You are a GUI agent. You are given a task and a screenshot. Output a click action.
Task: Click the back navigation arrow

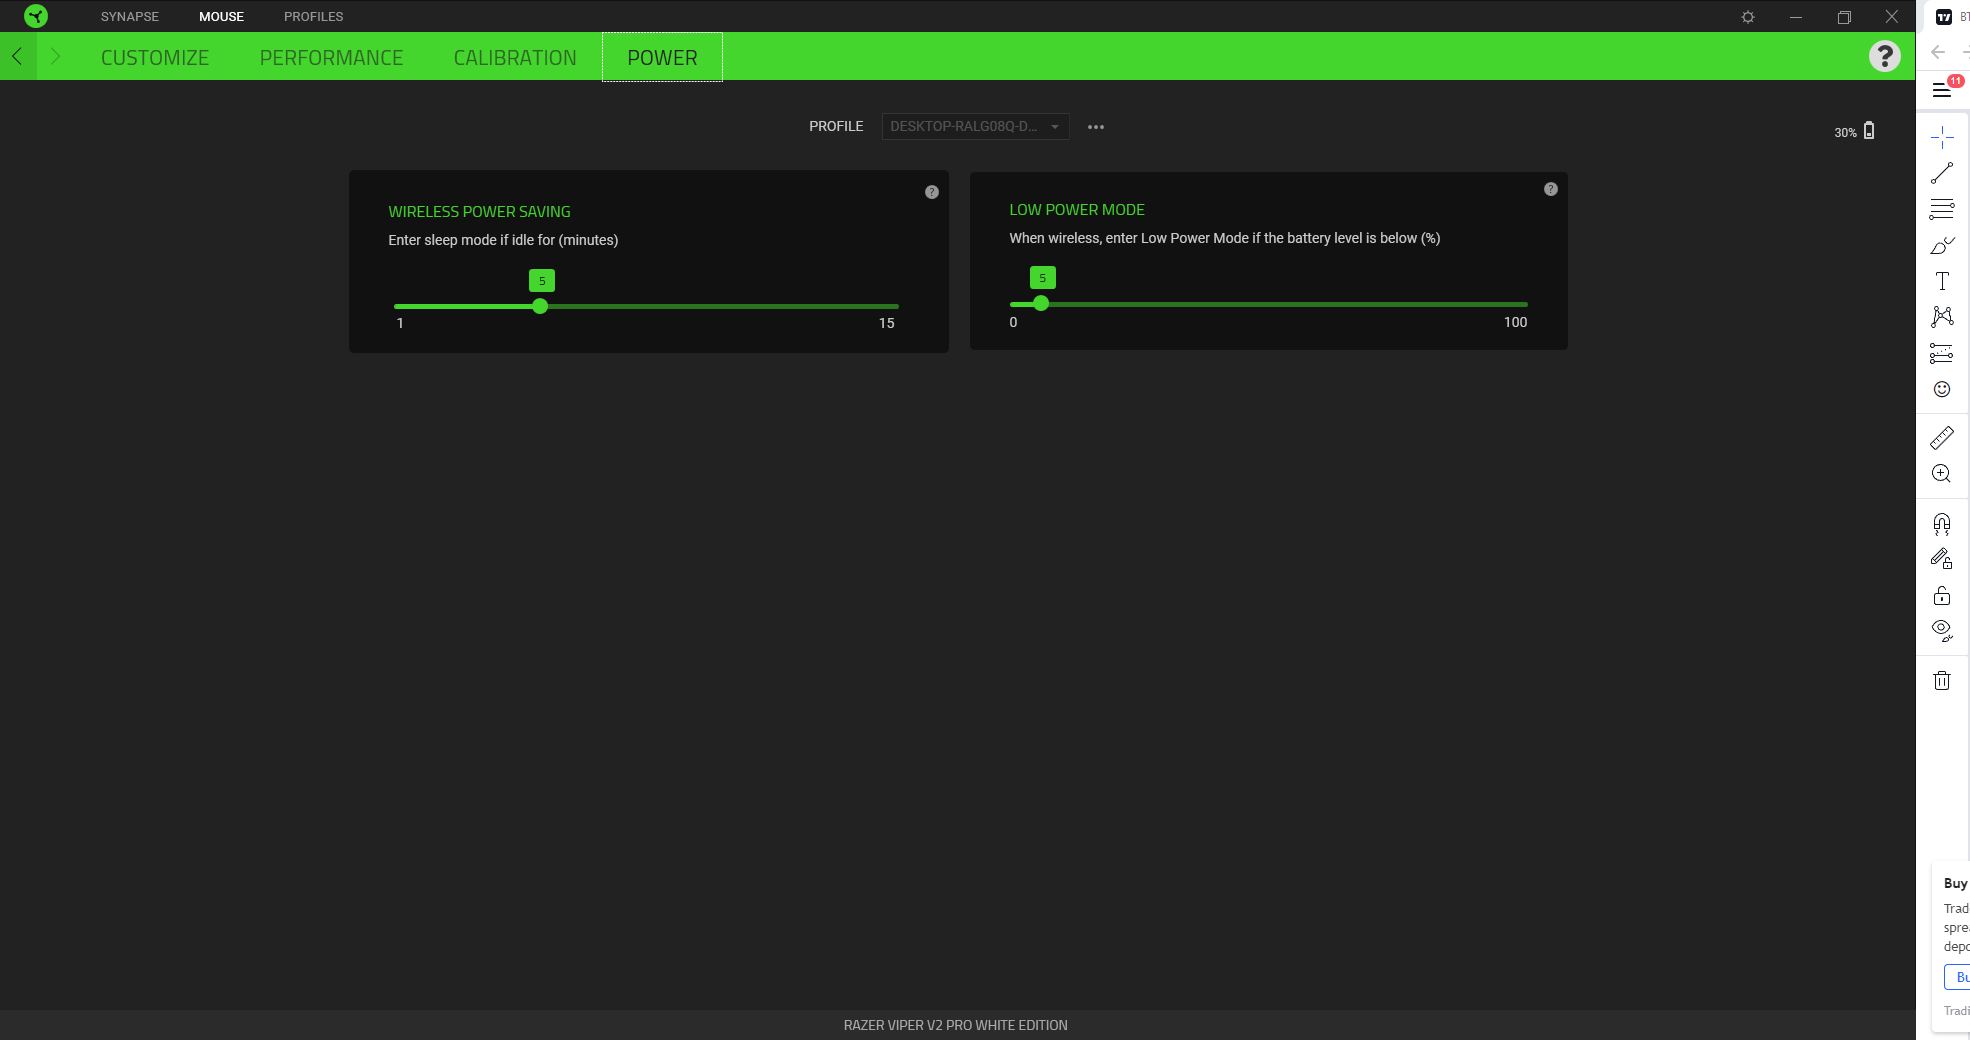coord(17,57)
